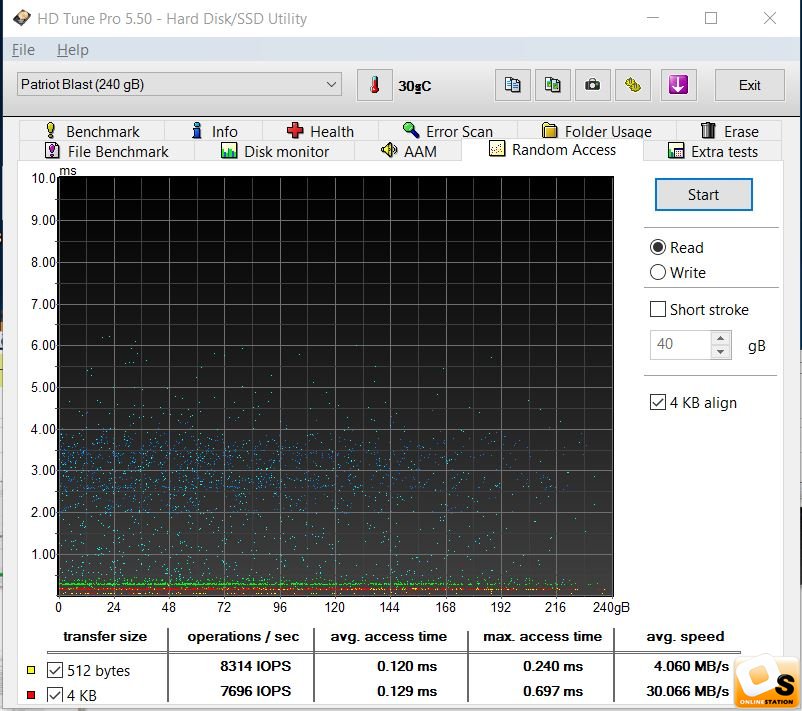
Task: Click the short stroke gB value field
Action: [x=680, y=345]
